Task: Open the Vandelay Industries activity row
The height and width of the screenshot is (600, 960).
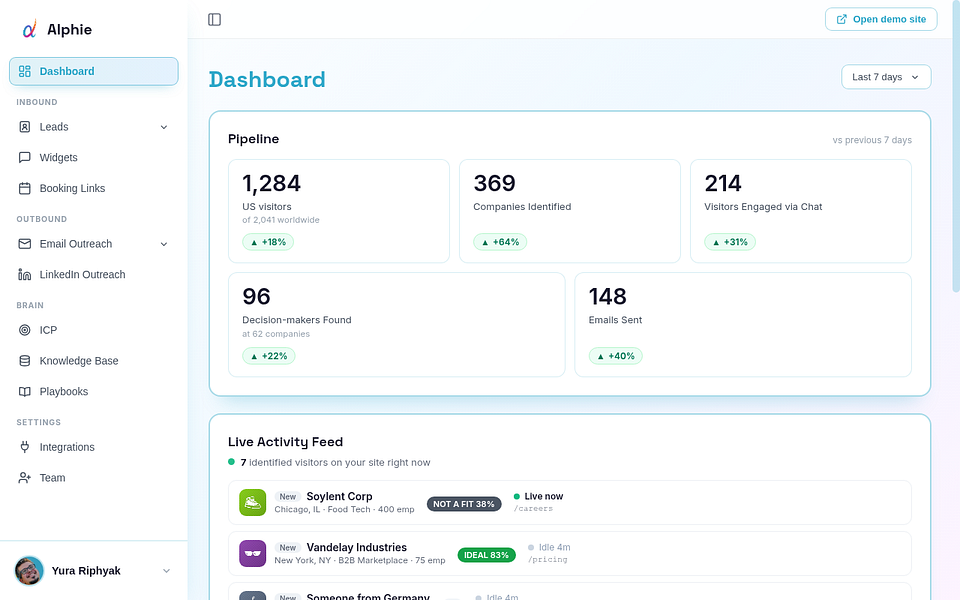Action: (x=569, y=553)
